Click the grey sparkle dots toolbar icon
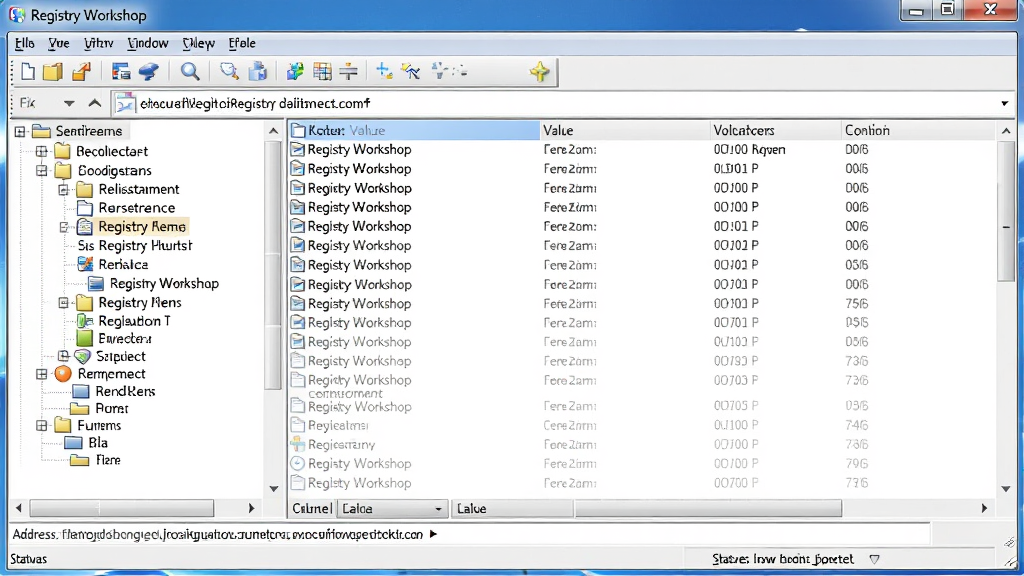1024x576 pixels. pos(449,71)
